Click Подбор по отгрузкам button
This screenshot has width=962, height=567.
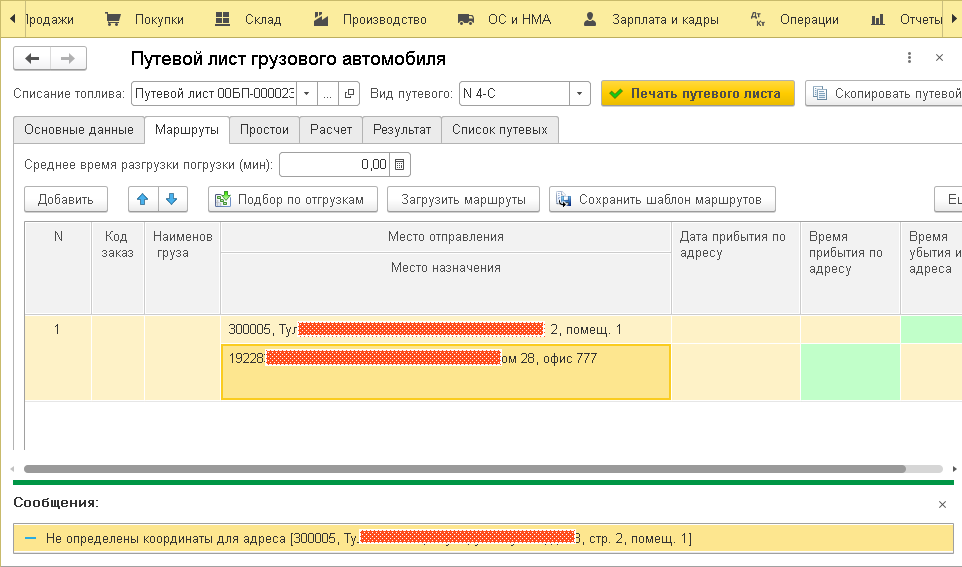click(293, 199)
